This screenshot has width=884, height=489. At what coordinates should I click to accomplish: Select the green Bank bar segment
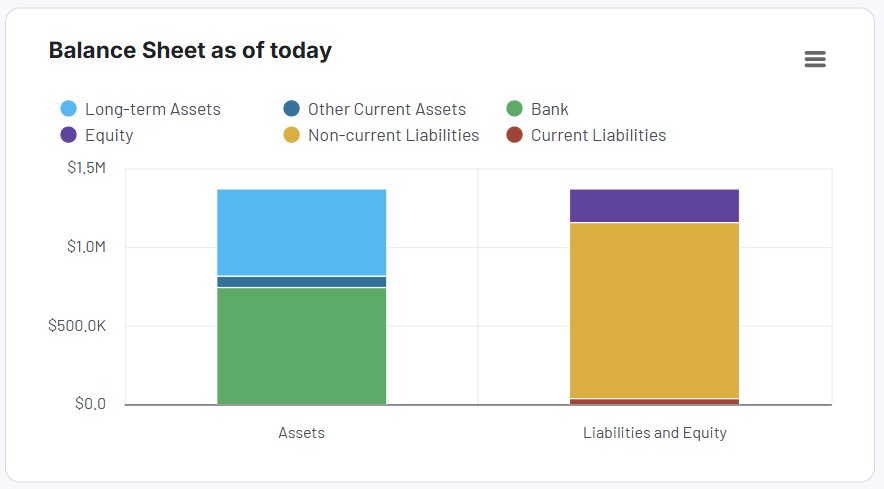[x=302, y=346]
